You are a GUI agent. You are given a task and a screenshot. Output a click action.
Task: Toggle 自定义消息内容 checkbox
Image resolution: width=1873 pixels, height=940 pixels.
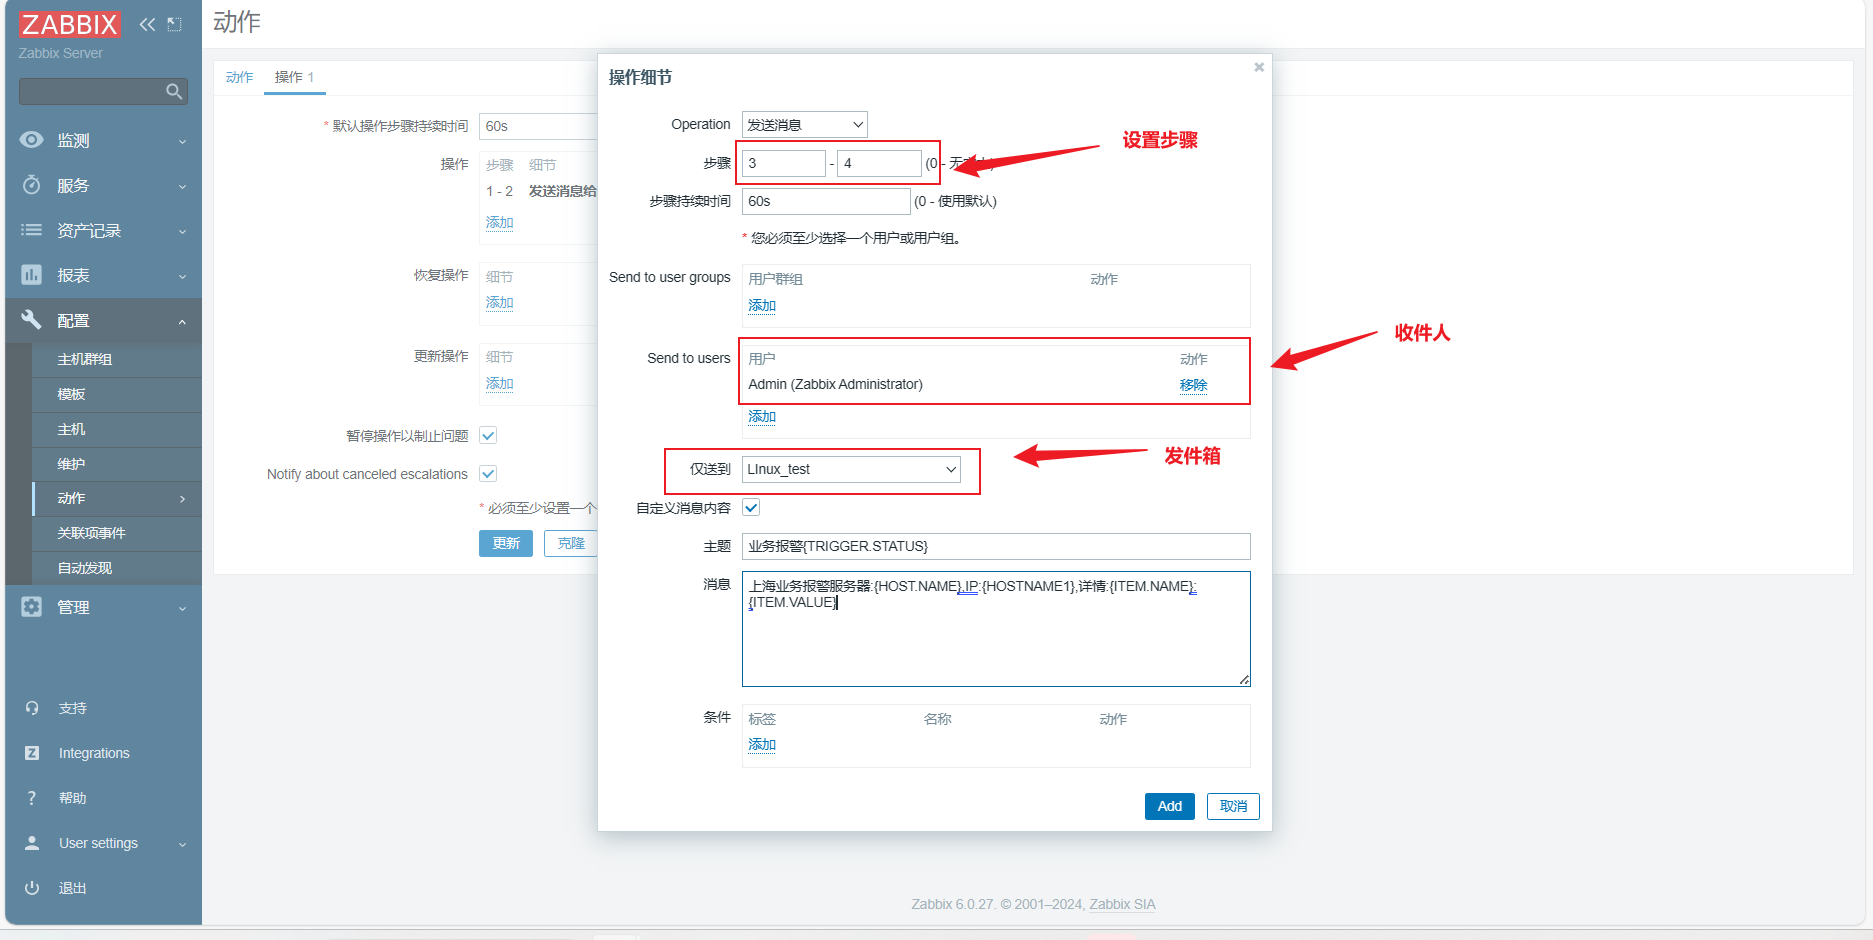pos(751,508)
